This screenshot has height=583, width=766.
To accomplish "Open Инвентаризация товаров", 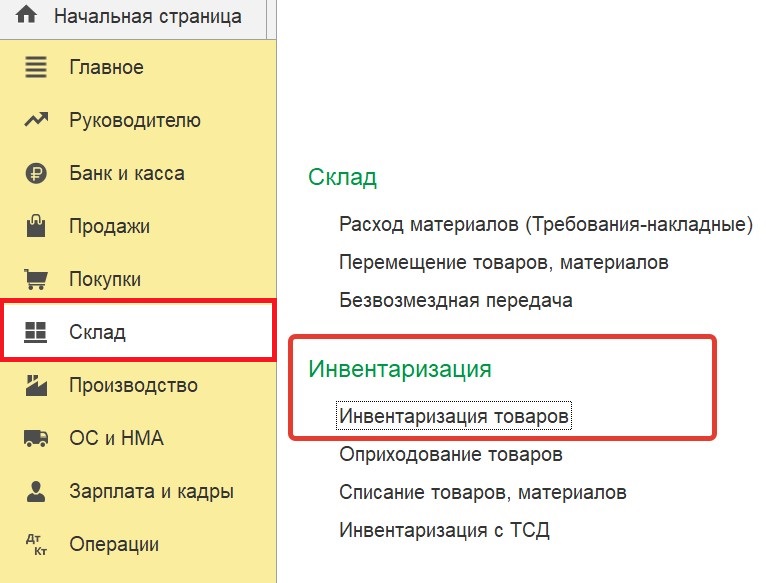I will coord(454,416).
